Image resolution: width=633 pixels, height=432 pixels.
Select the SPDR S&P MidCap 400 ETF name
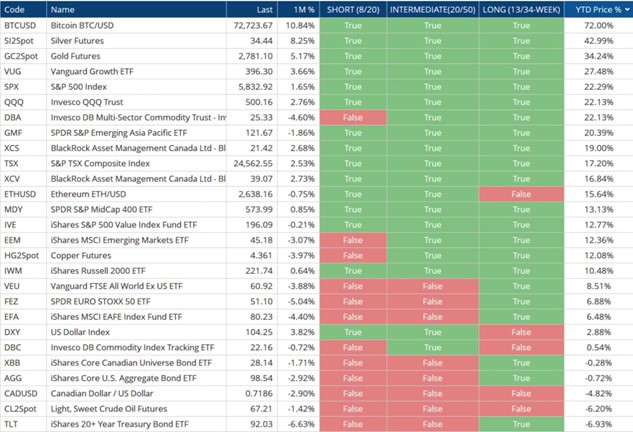coord(136,210)
